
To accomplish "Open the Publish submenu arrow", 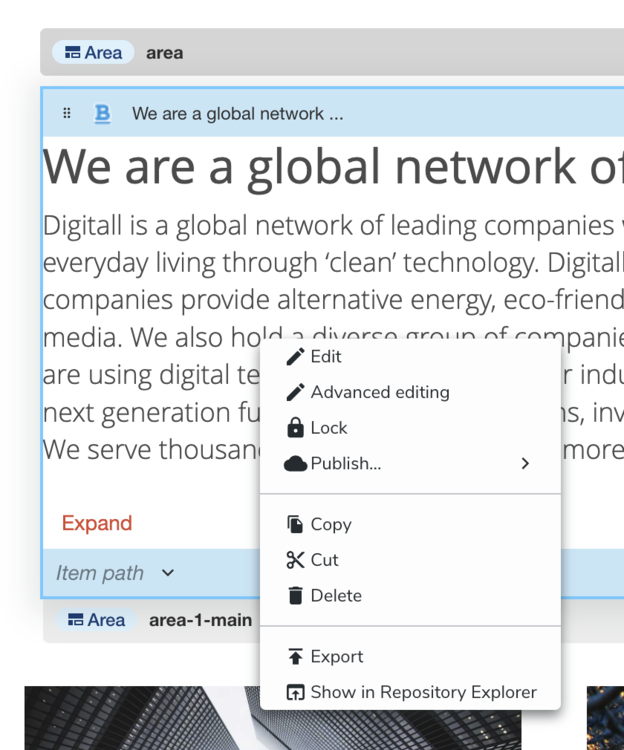I will point(525,464).
